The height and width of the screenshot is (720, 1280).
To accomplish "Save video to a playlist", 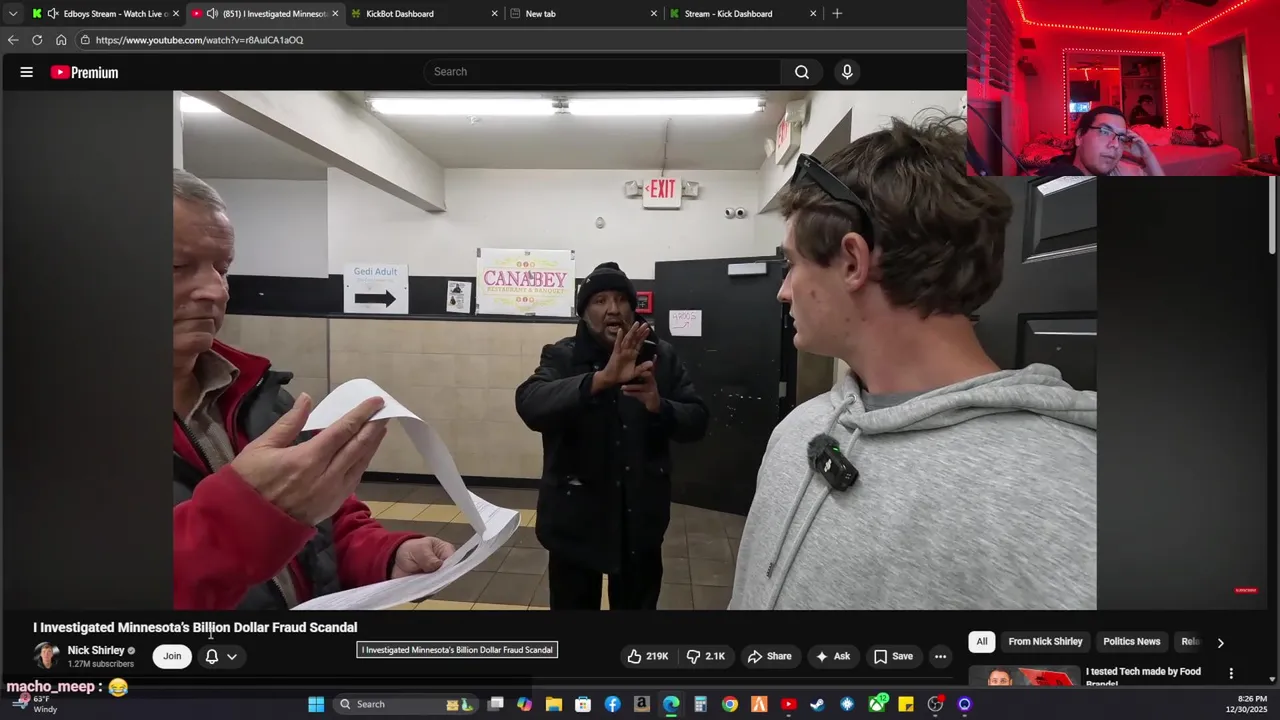I will click(893, 656).
